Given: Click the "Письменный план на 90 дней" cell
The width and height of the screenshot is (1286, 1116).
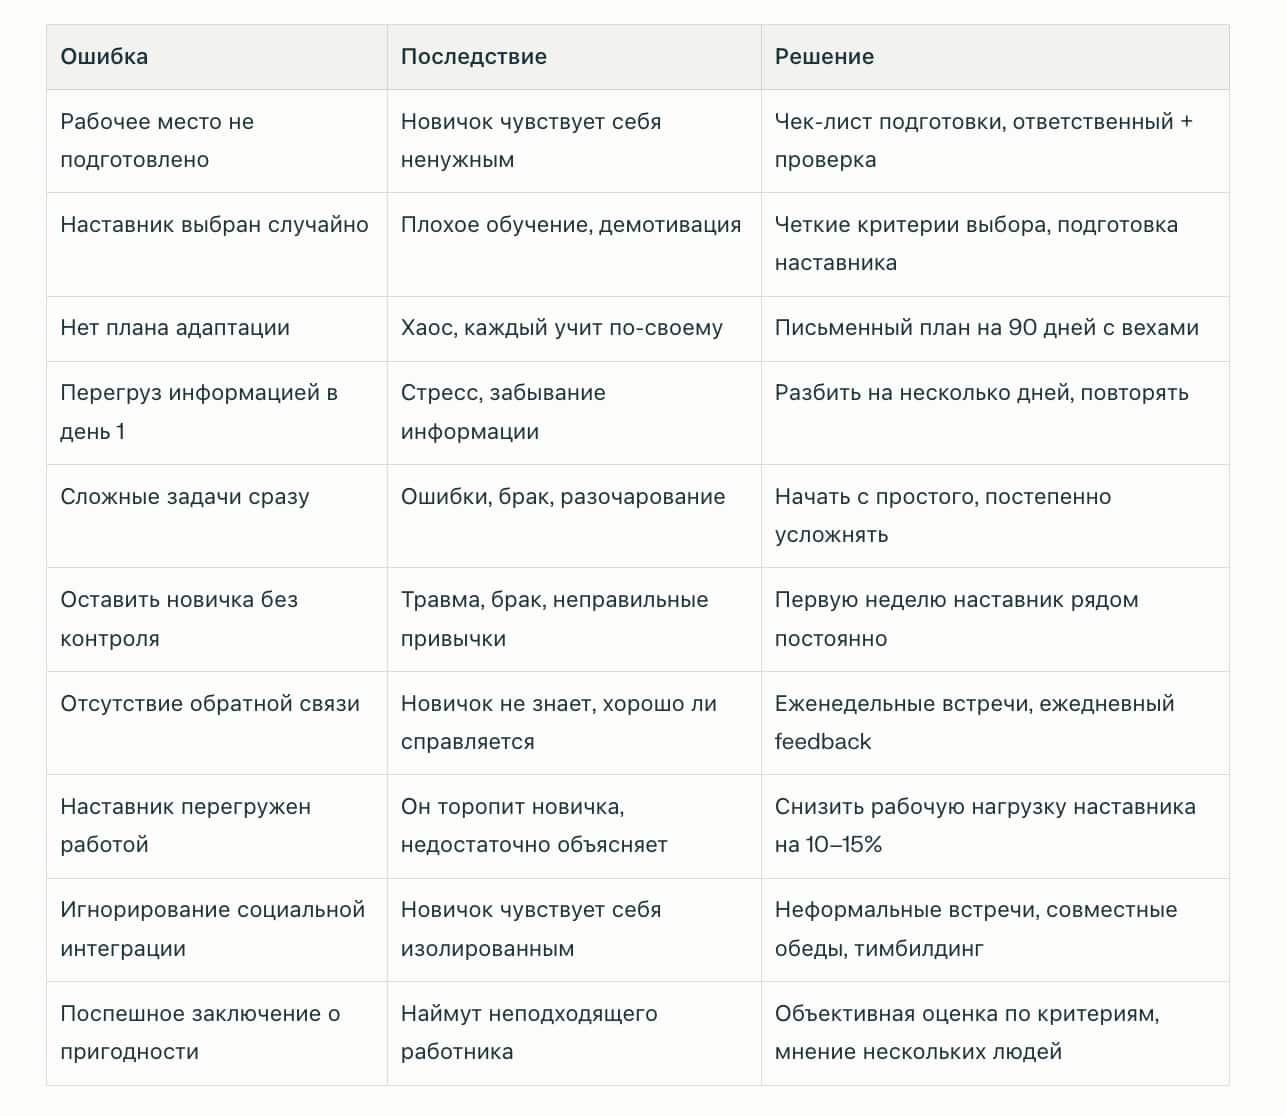Looking at the screenshot, I should 986,328.
